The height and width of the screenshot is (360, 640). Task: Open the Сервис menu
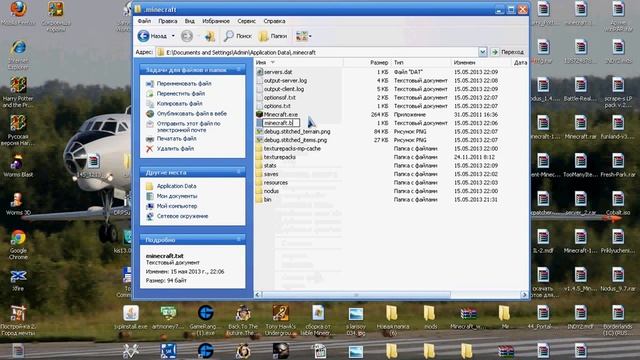[246, 21]
